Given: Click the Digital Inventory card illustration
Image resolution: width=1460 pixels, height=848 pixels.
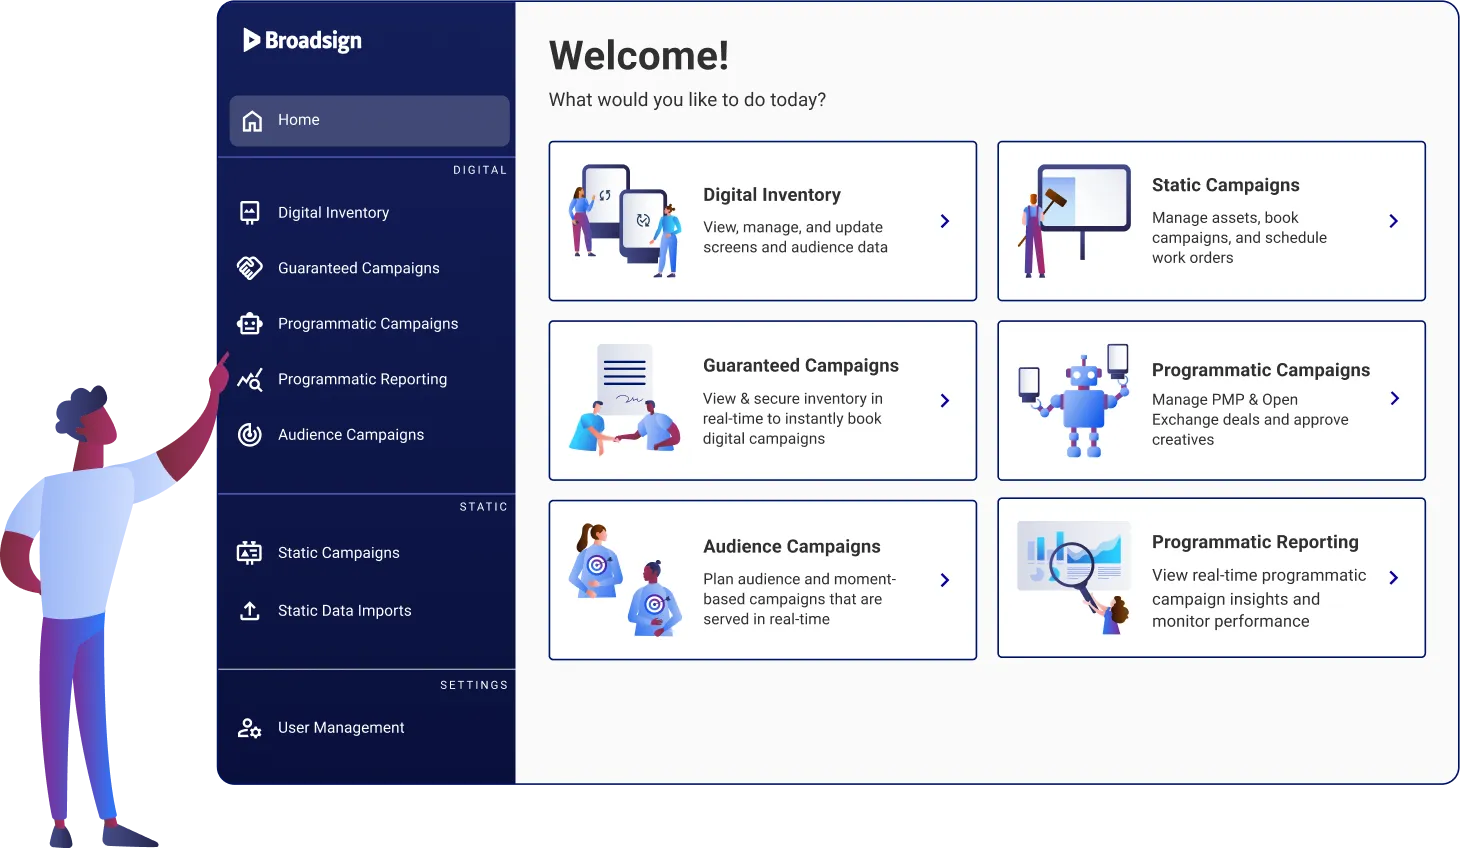Looking at the screenshot, I should (625, 221).
